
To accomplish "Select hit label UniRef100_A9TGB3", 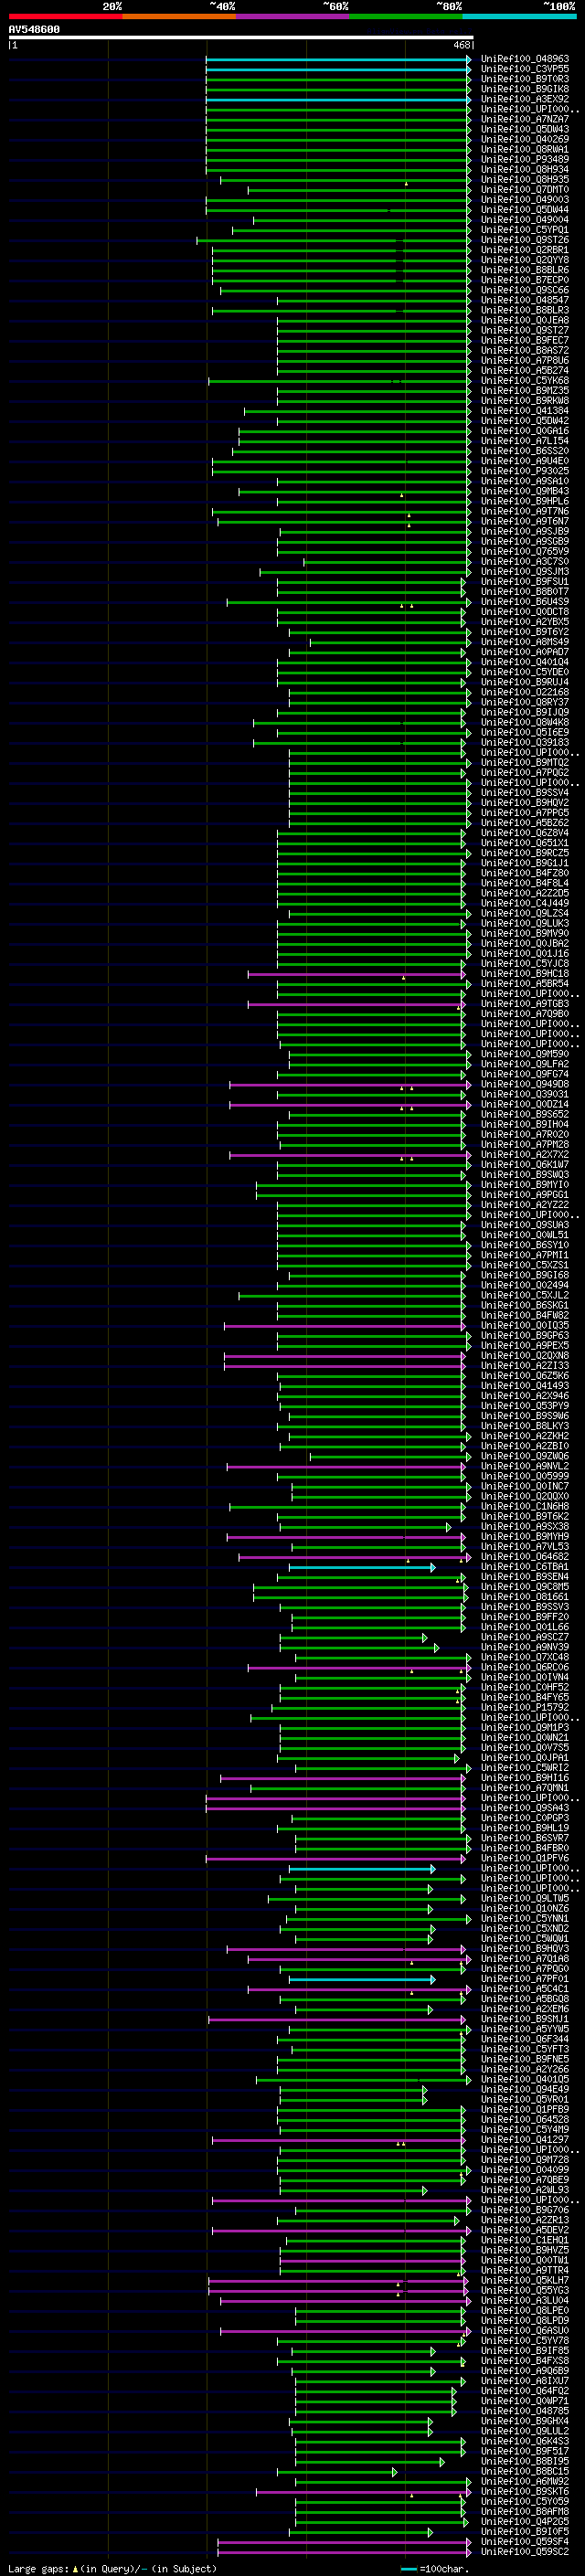I will pos(524,1003).
